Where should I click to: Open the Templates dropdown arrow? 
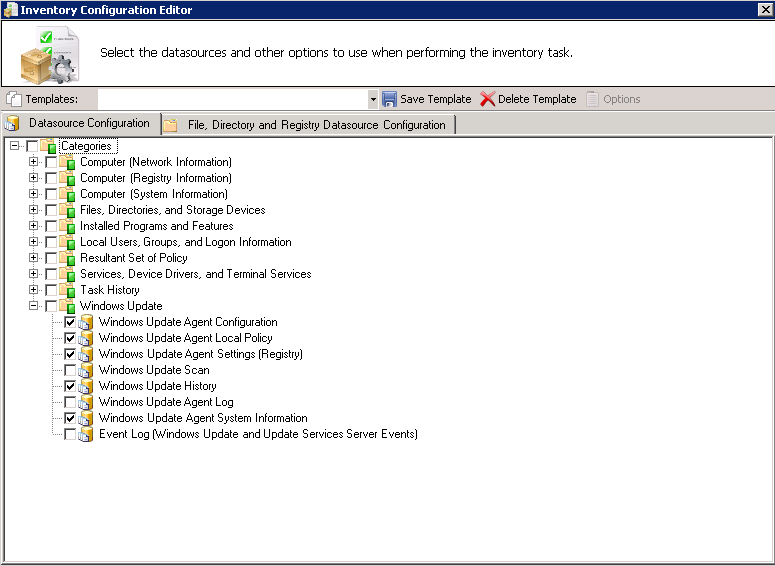373,99
